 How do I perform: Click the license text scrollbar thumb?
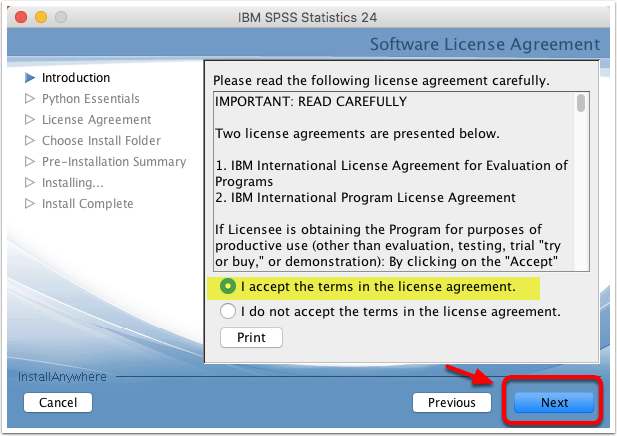click(x=581, y=103)
